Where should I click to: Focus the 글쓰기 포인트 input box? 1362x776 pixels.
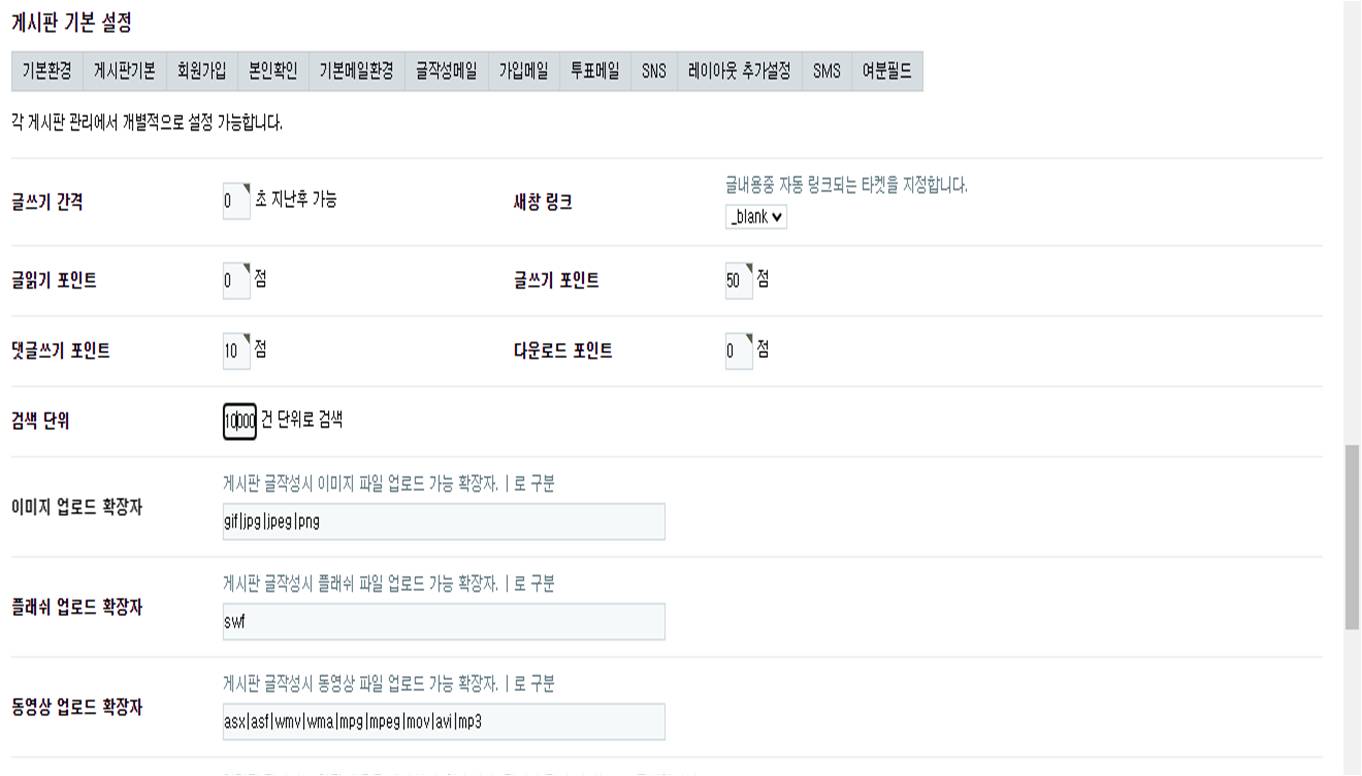(738, 281)
